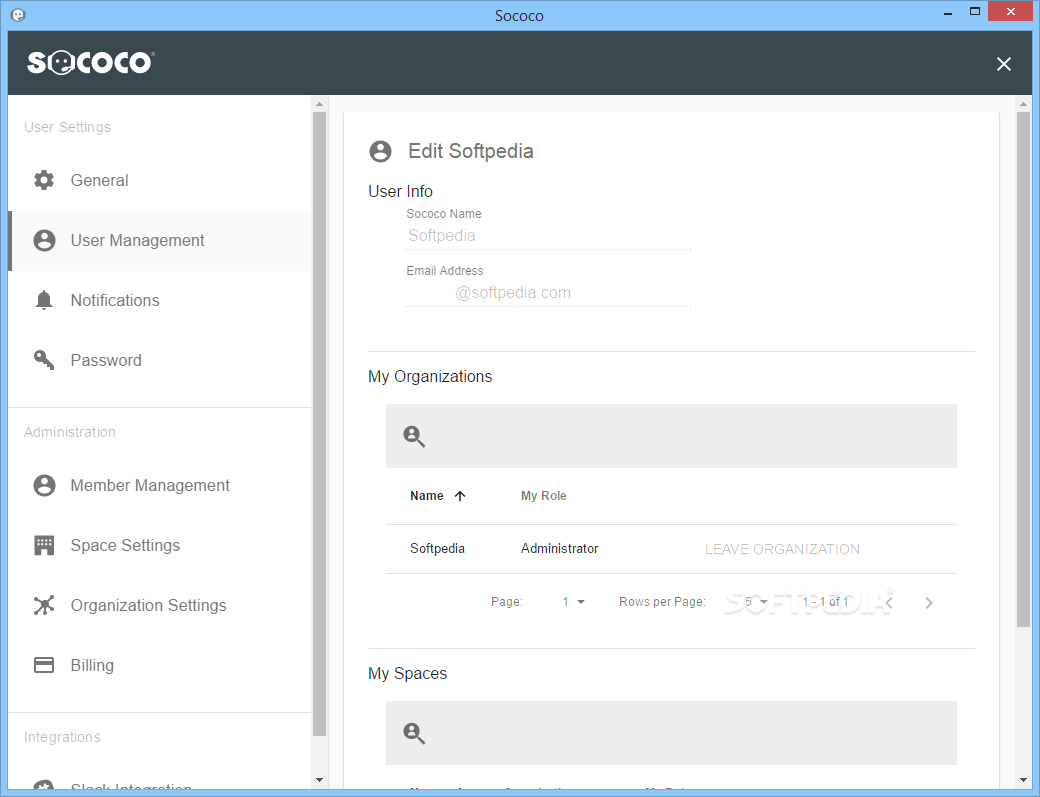Close the settings panel with X
Viewport: 1040px width, 797px height.
(x=1004, y=64)
